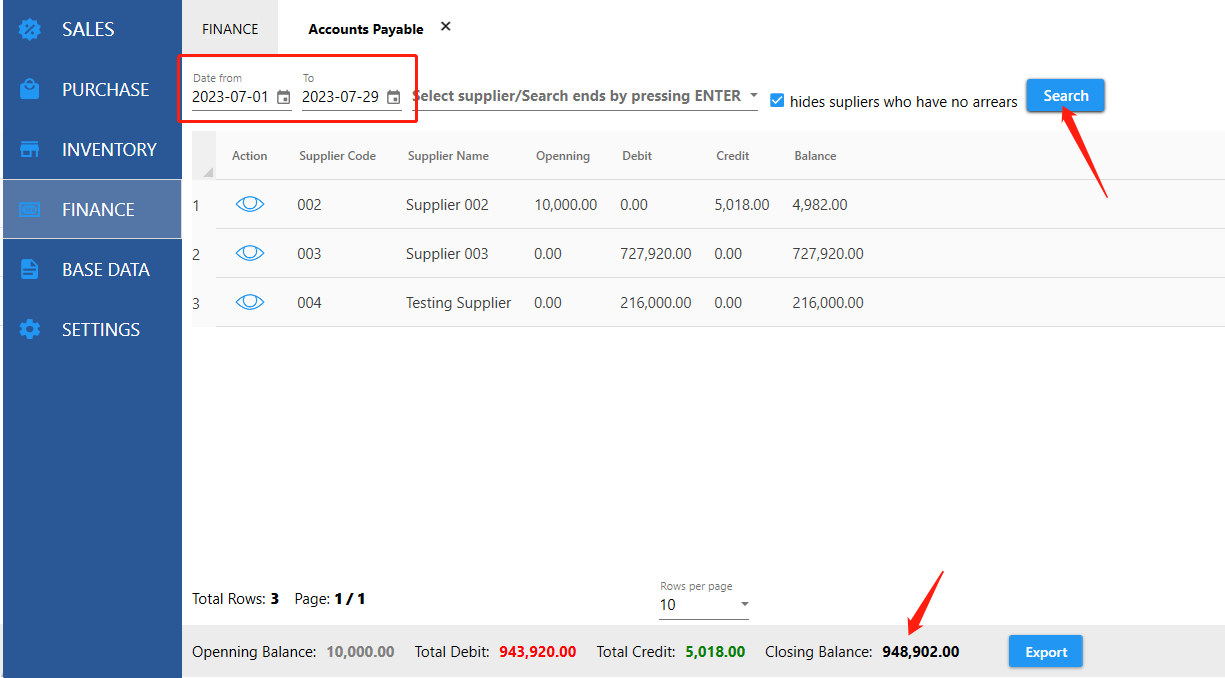View details for Supplier 002
This screenshot has width=1225, height=678.
coord(249,204)
